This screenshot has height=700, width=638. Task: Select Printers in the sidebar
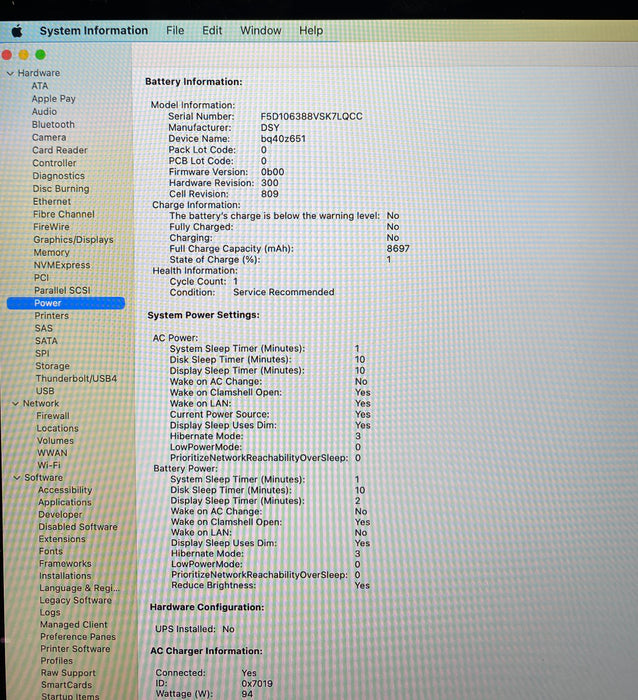coord(52,316)
